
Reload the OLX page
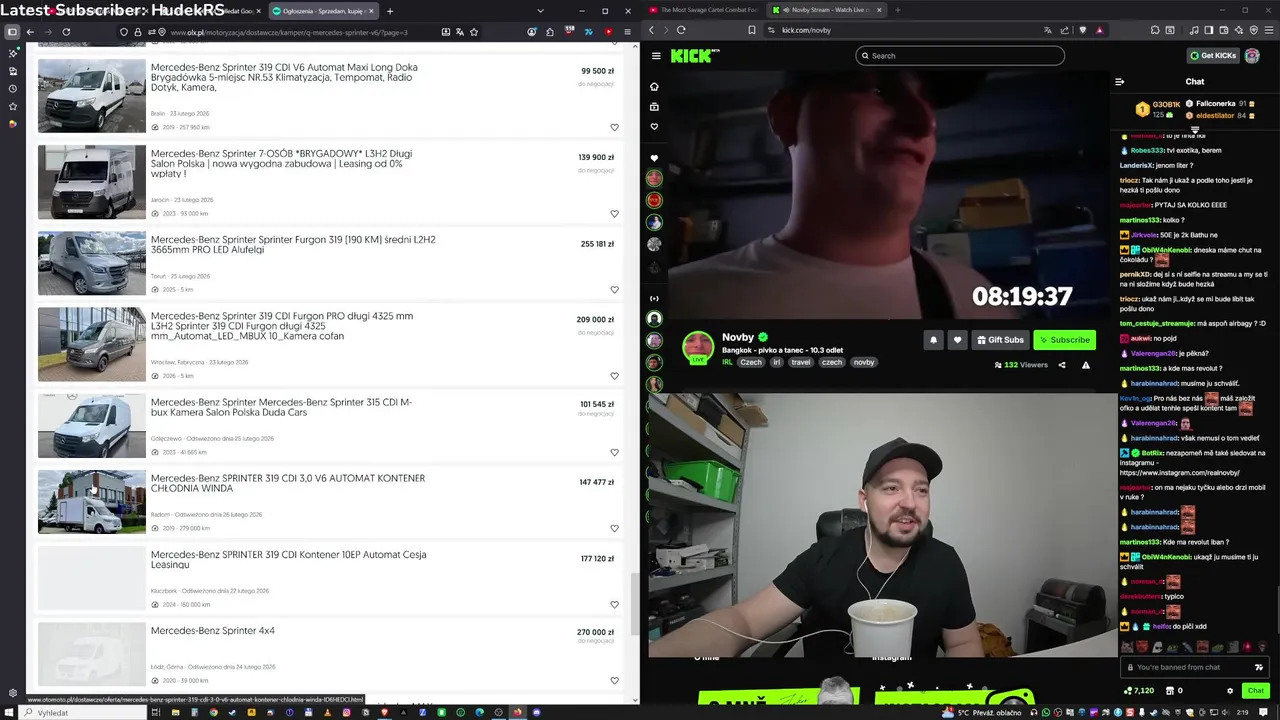[66, 31]
